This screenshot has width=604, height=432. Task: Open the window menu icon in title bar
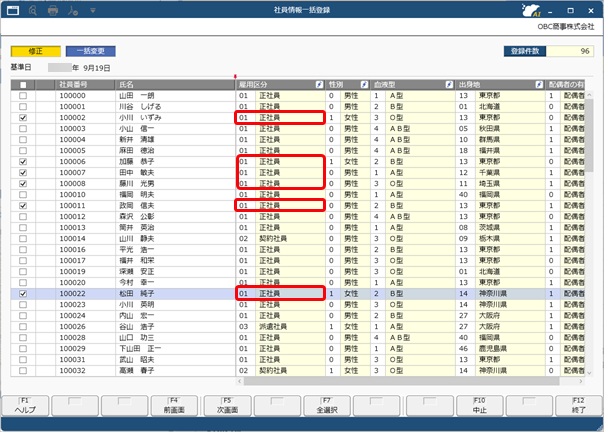12,10
